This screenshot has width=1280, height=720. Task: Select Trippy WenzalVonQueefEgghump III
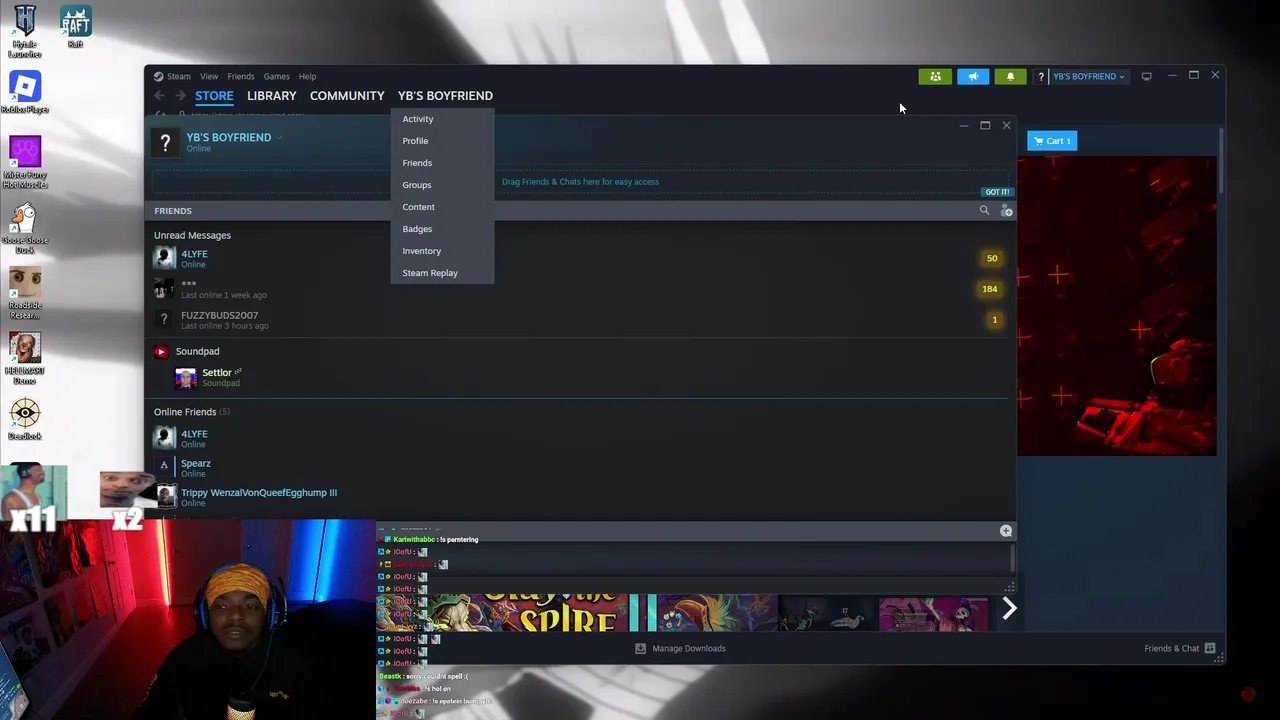(580, 497)
